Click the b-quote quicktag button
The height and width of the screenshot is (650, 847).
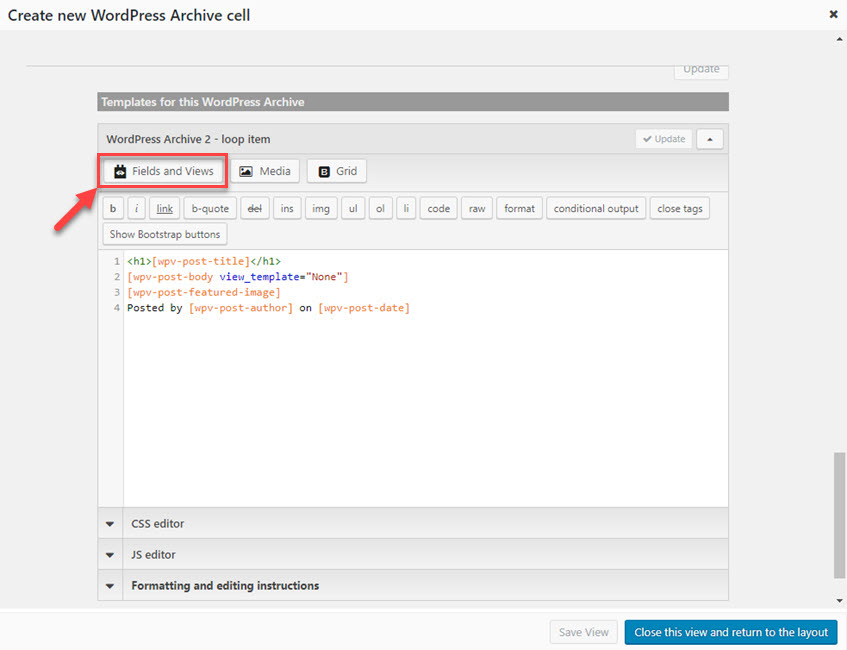coord(210,209)
